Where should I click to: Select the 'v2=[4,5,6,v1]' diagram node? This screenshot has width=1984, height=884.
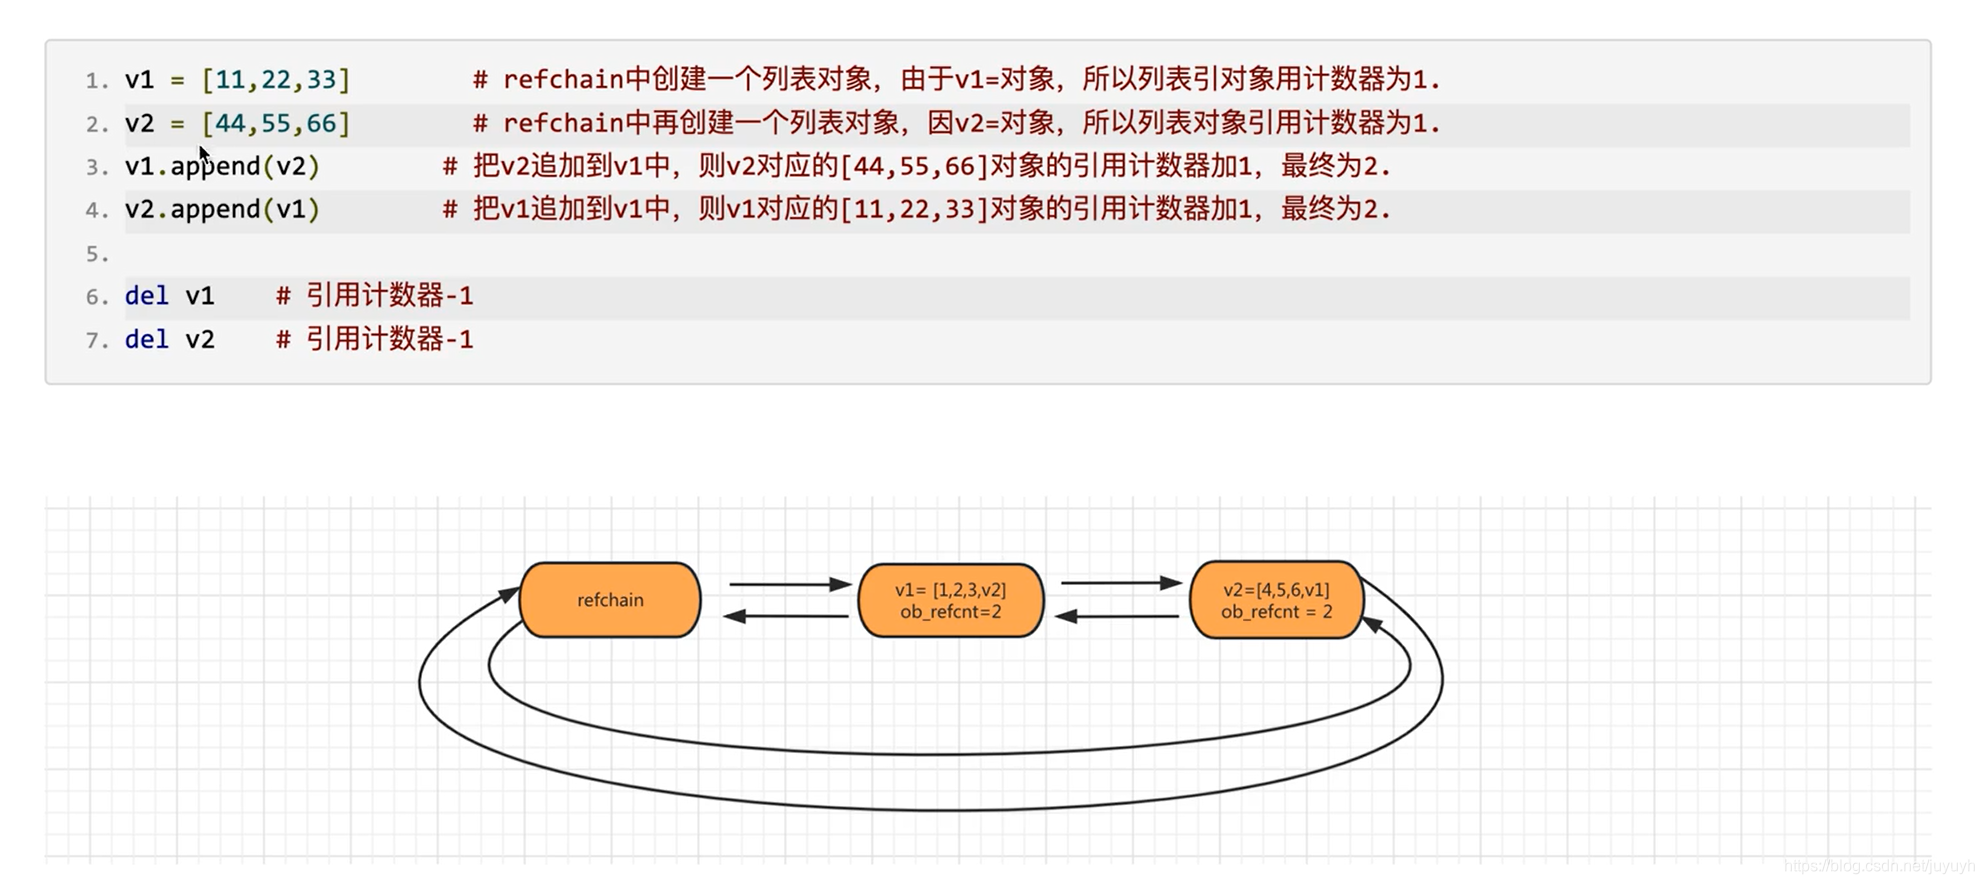[1277, 600]
